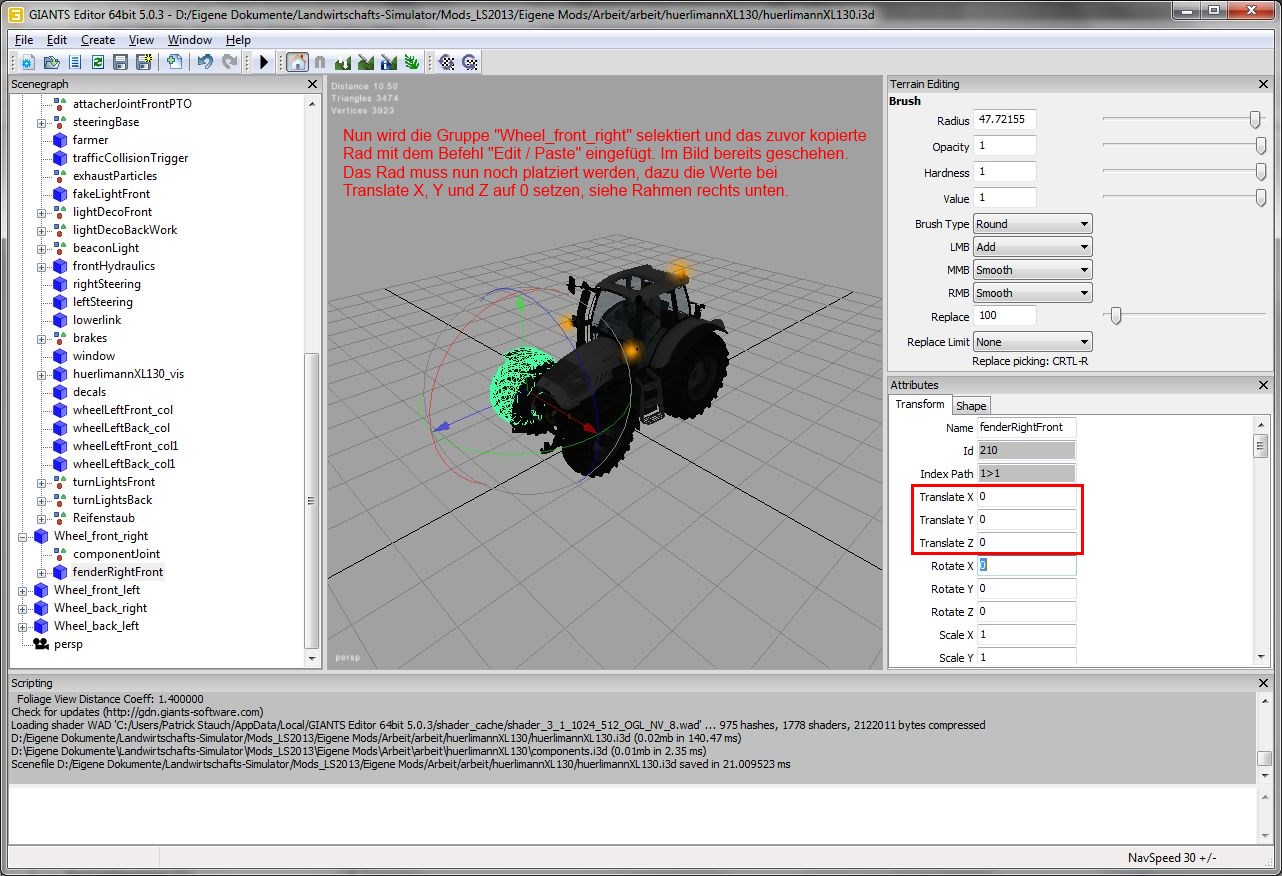
Task: Click the foliage paint mode icon
Action: coord(412,62)
